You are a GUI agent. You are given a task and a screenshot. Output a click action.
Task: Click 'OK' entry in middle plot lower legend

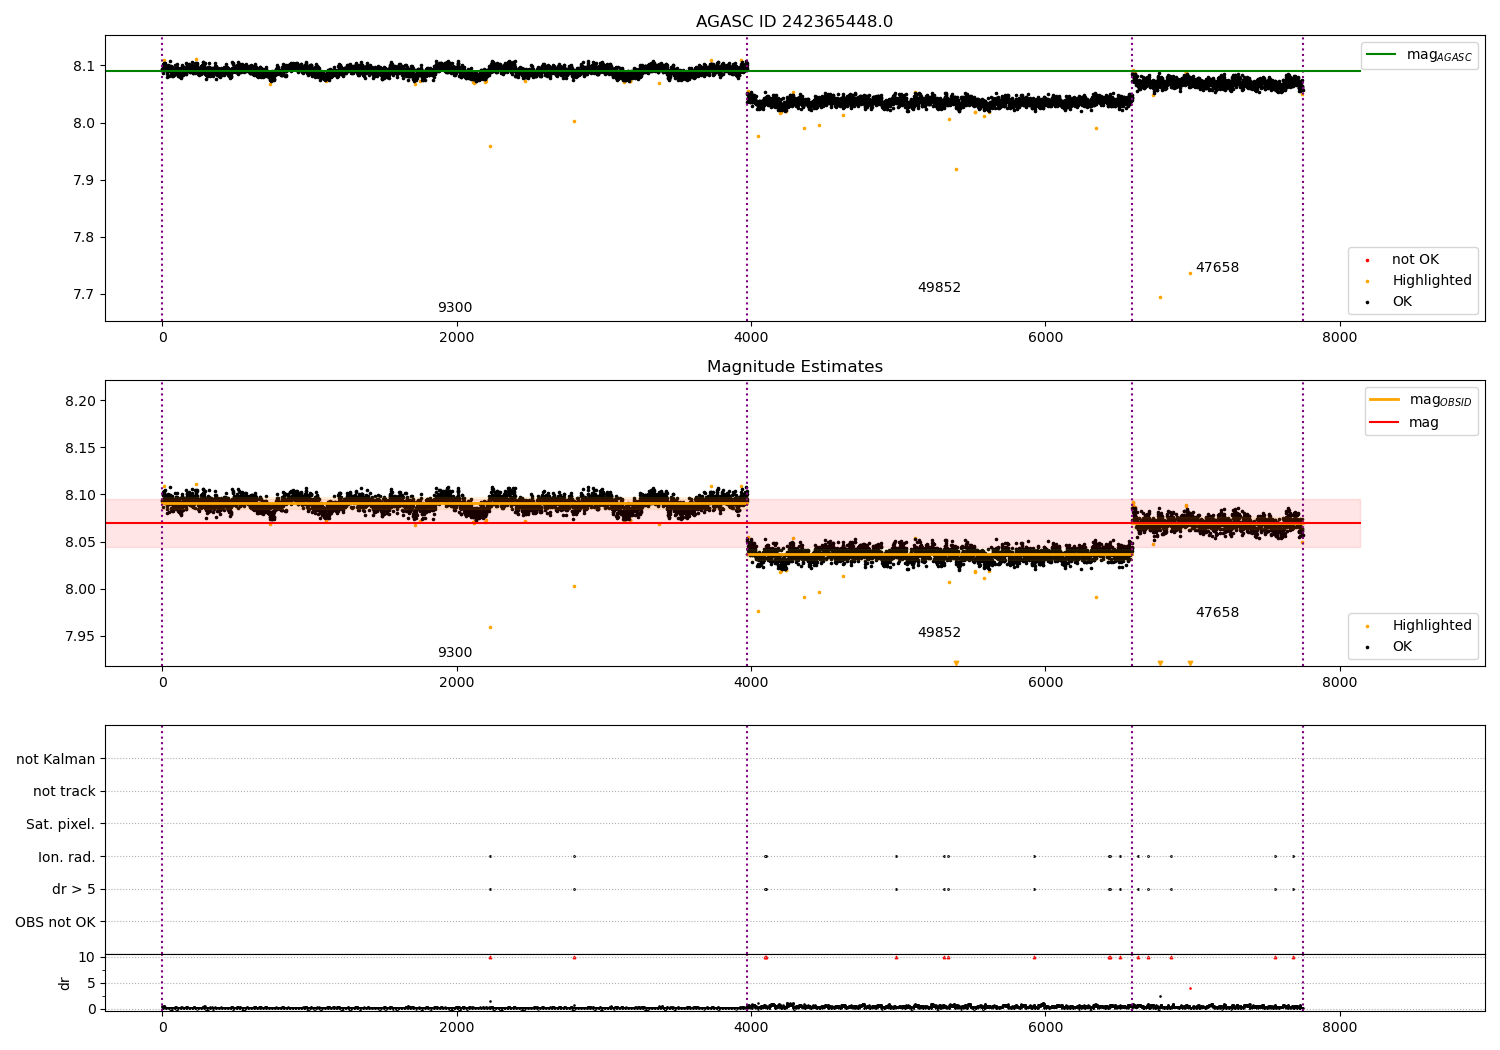click(1402, 646)
